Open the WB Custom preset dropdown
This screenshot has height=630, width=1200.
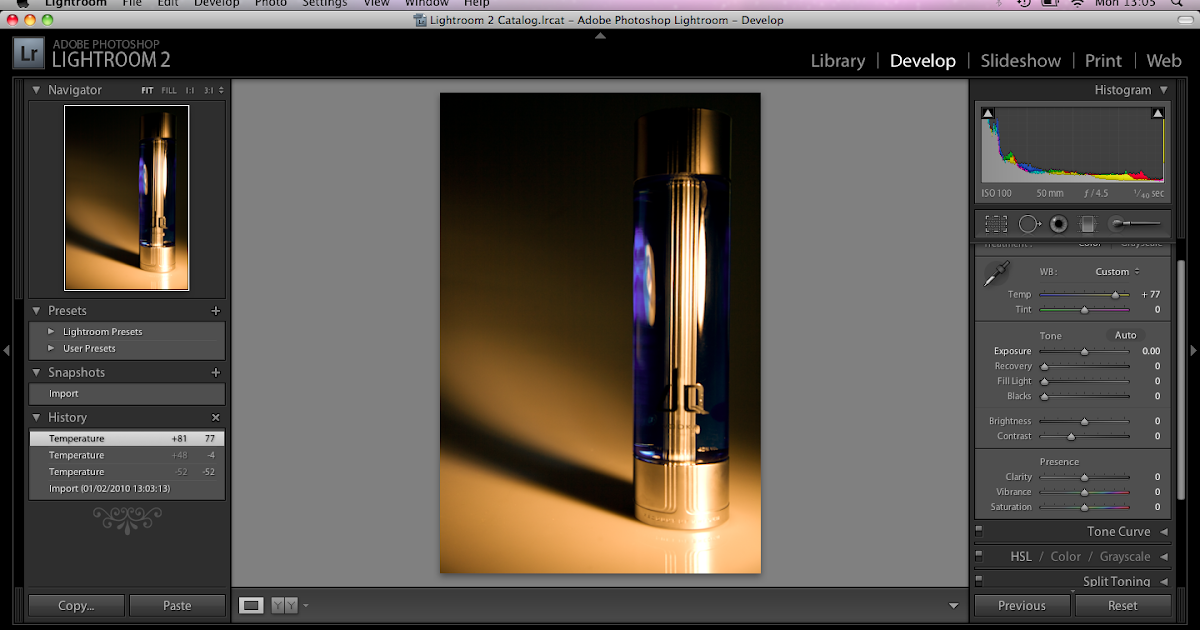[x=1117, y=272]
